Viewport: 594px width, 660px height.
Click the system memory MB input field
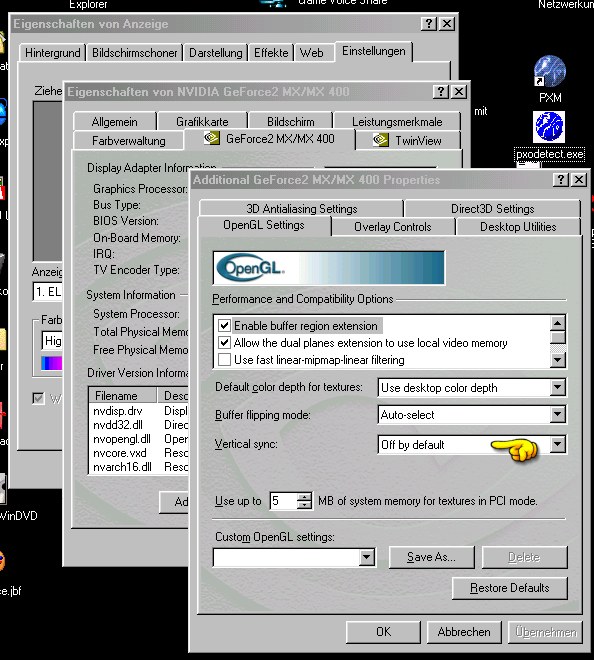click(284, 501)
